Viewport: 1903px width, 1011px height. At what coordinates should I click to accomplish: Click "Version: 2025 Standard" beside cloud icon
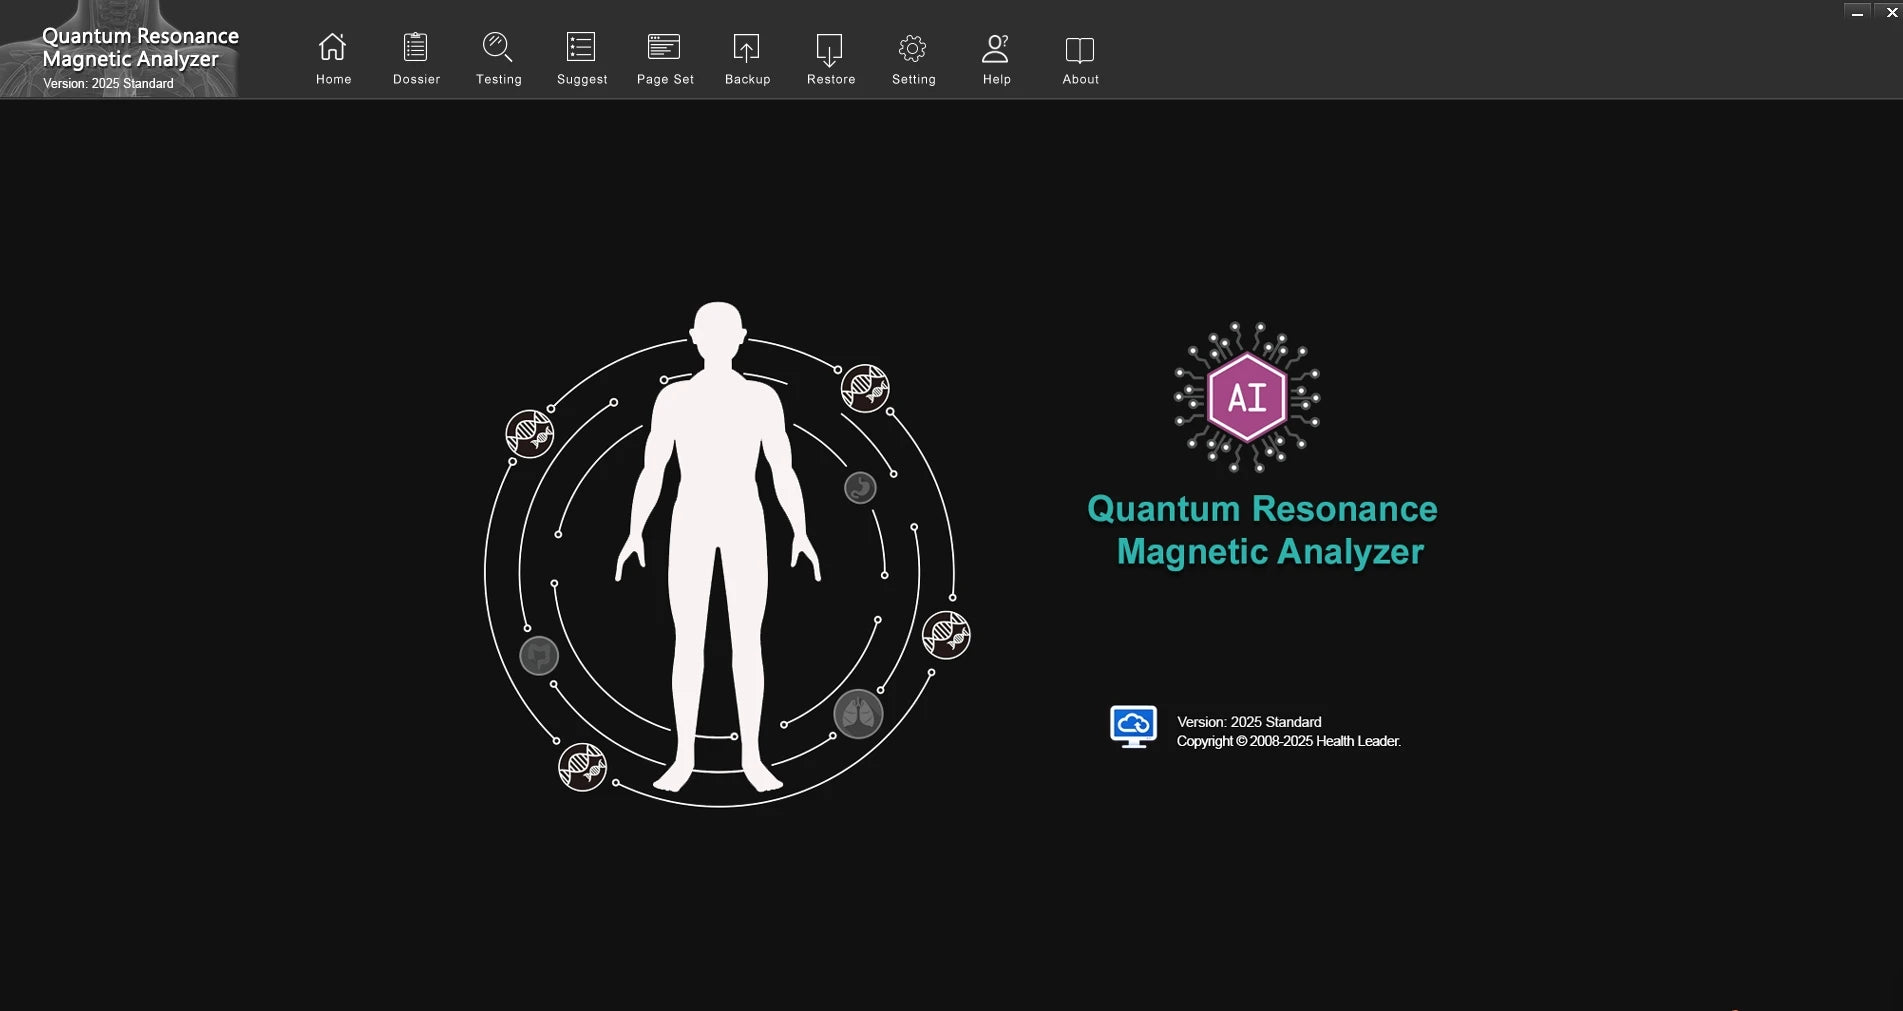pos(1249,722)
